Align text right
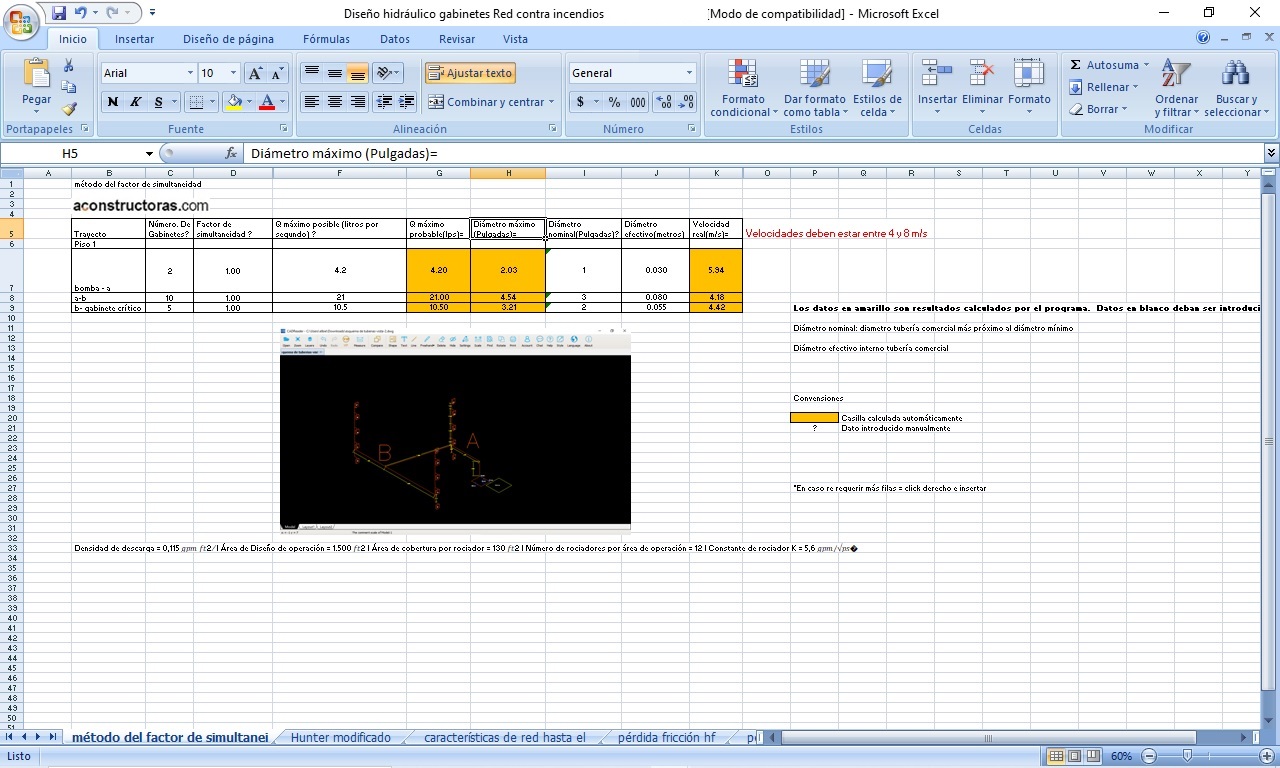 (357, 102)
